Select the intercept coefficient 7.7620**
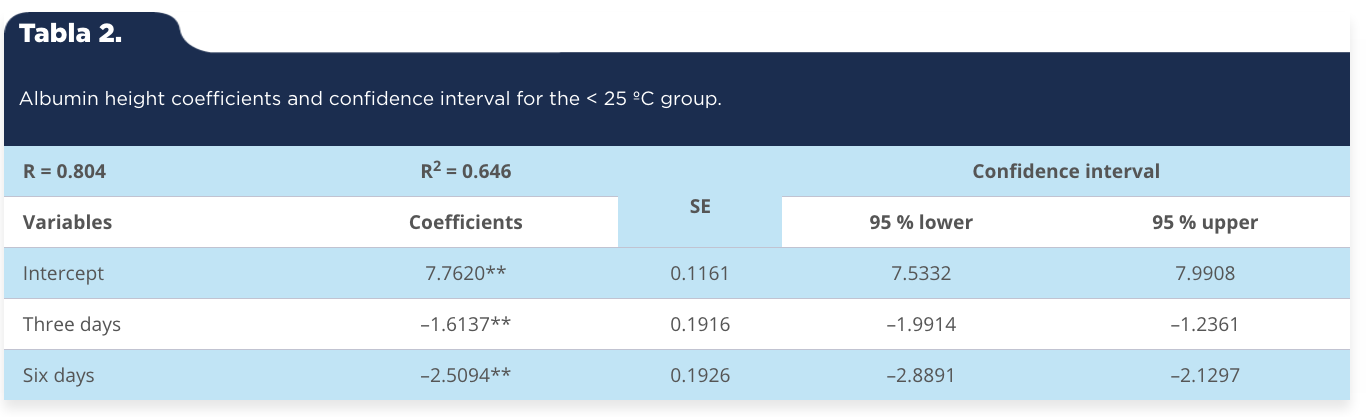This screenshot has height=417, width=1366. point(466,273)
